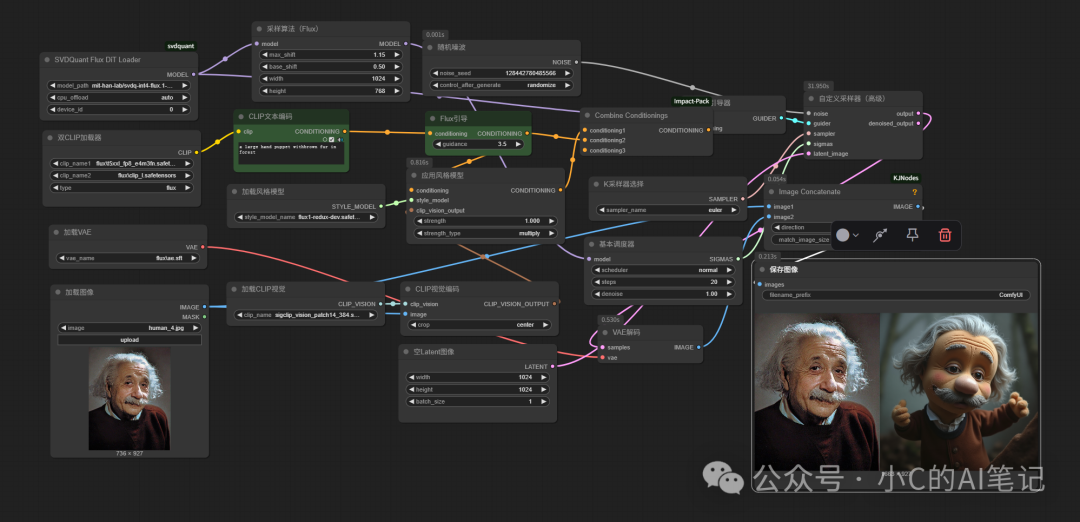1080x522 pixels.
Task: Open the orange help question mark on Image Concatenate
Action: [914, 192]
